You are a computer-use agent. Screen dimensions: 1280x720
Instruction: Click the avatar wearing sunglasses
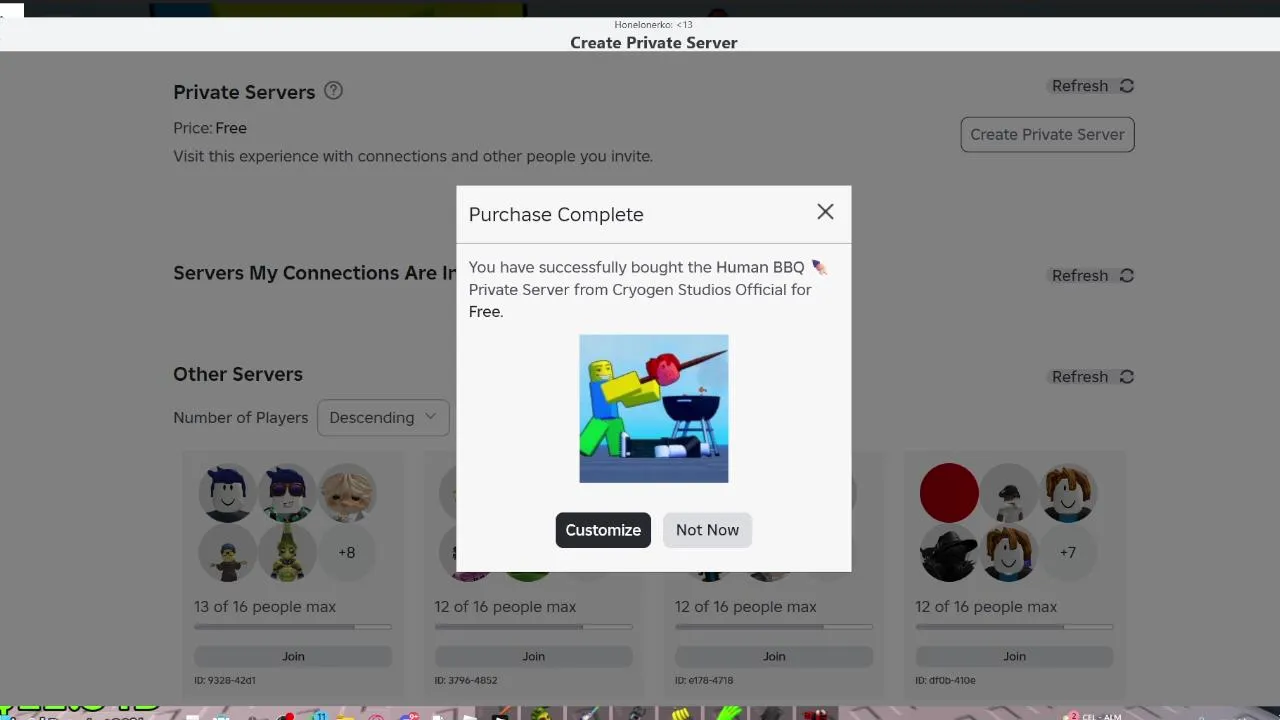coord(287,492)
